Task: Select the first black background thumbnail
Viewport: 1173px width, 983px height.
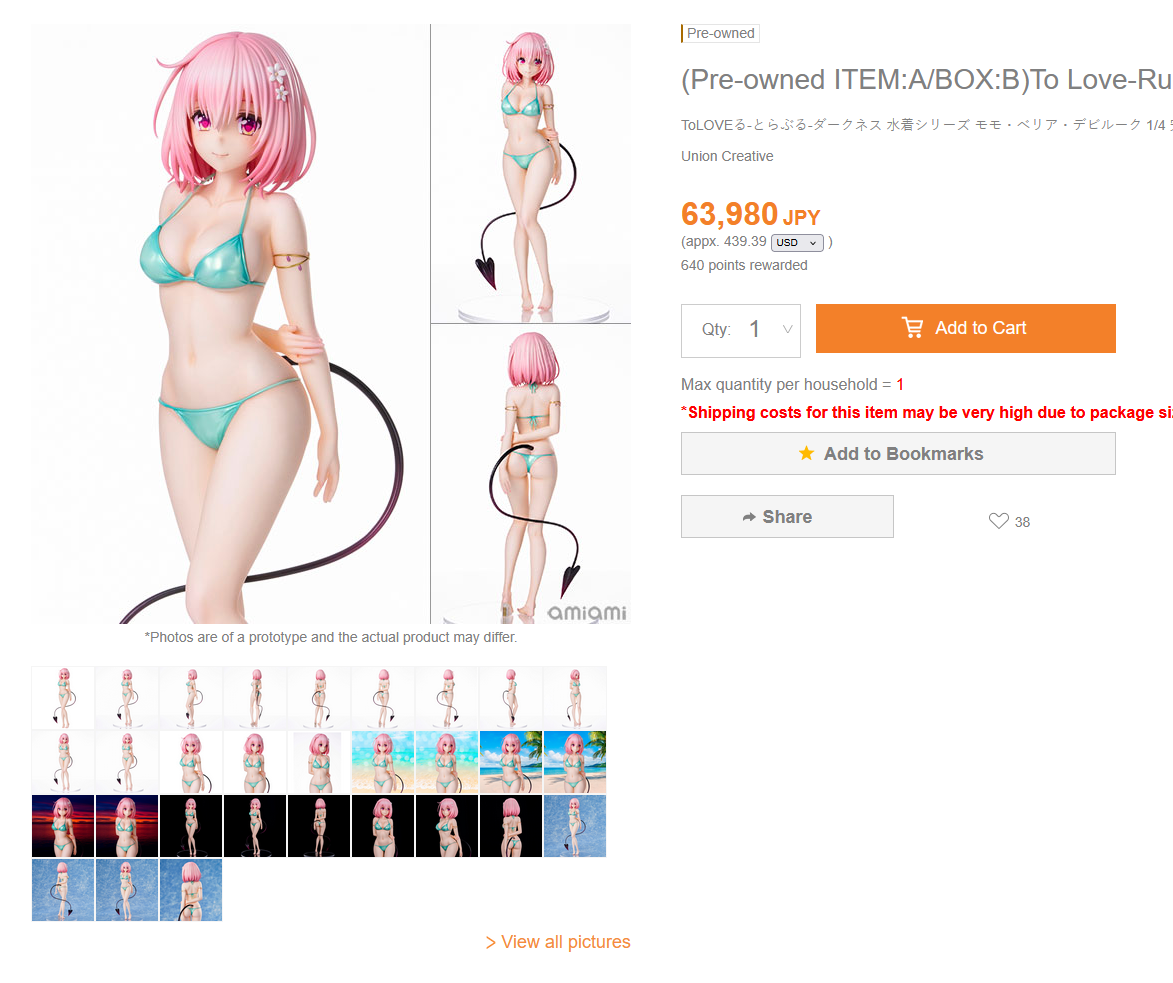Action: point(191,826)
